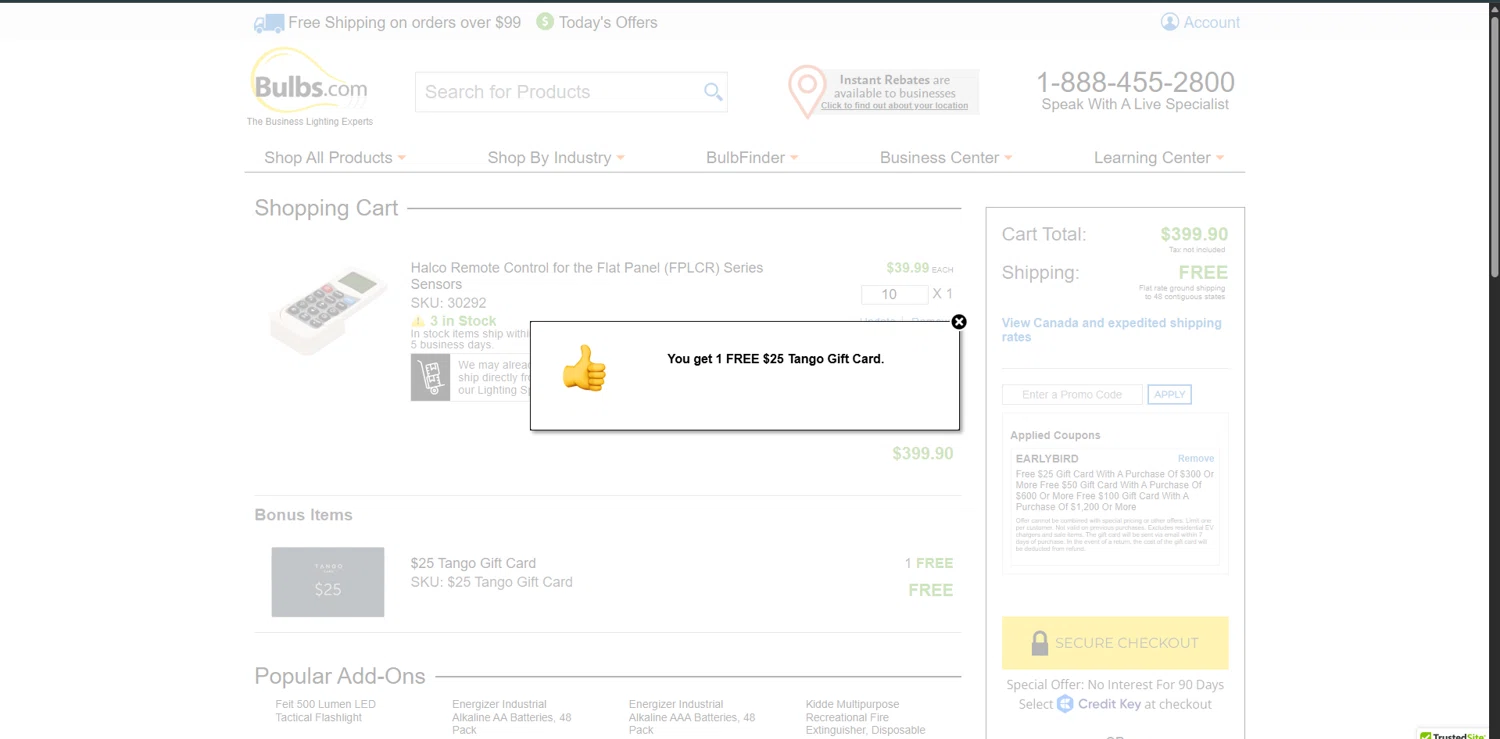Click the stock warning triangle icon

(x=418, y=322)
